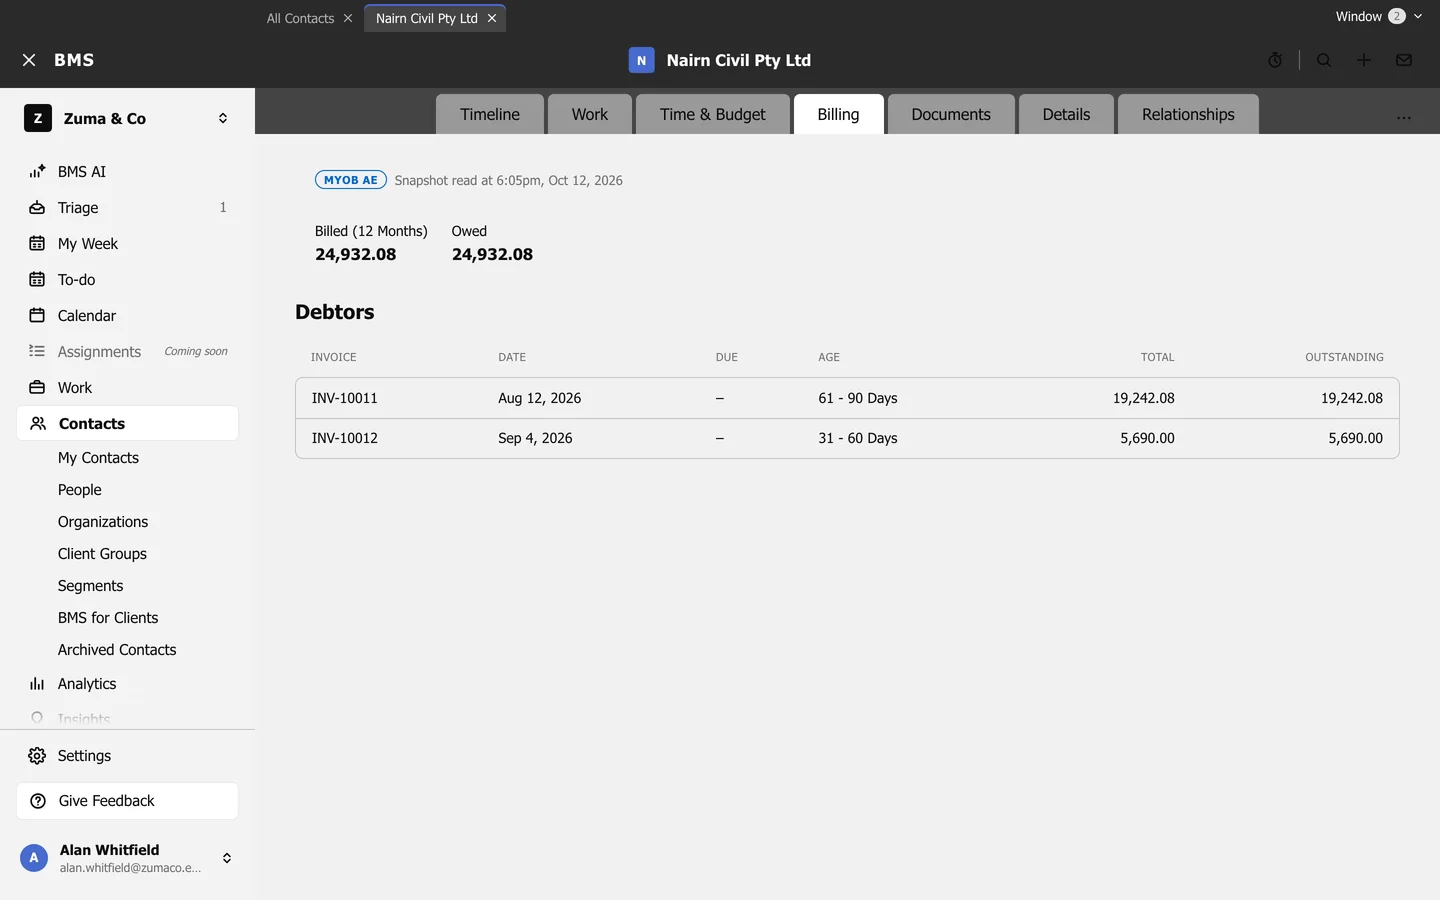Expand Alan Whitfield account menu

(x=227, y=858)
